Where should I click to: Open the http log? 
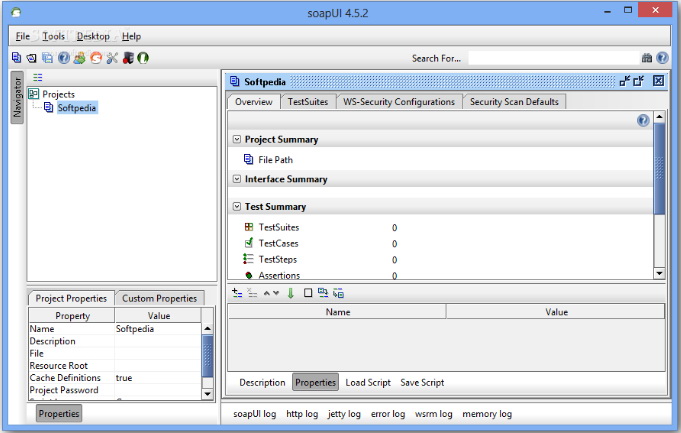click(302, 414)
